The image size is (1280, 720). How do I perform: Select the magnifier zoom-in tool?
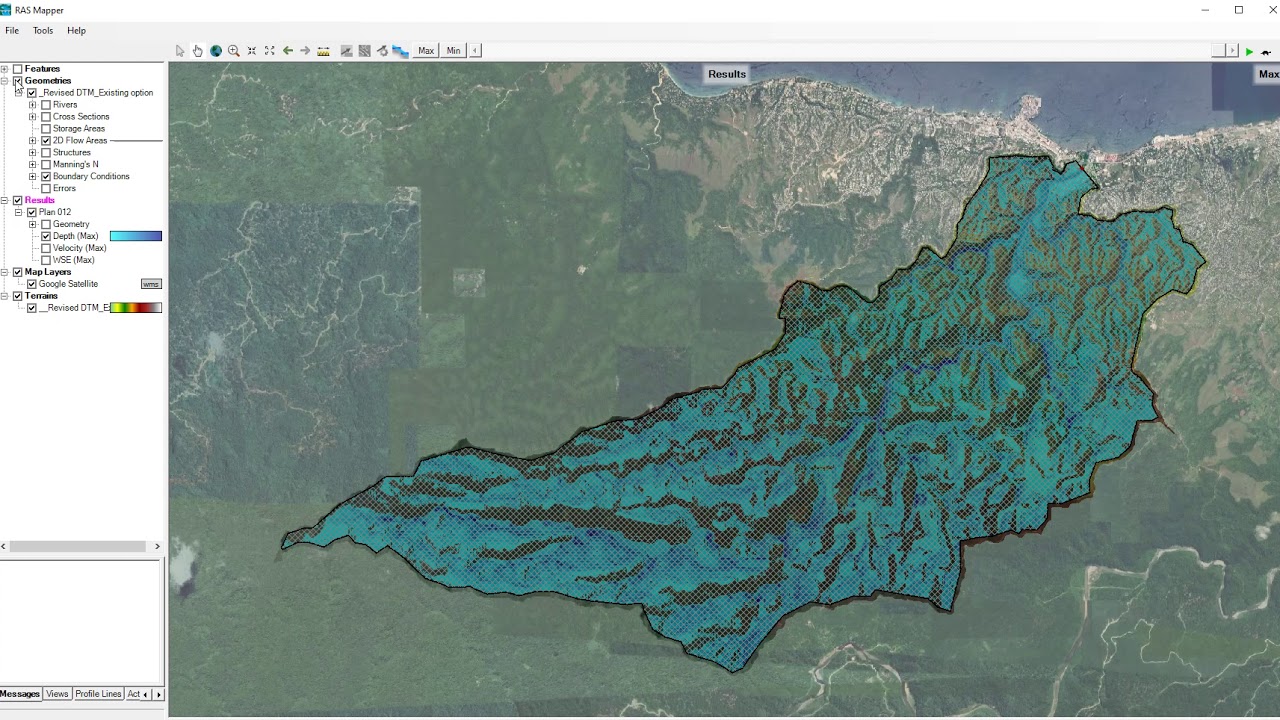(233, 51)
